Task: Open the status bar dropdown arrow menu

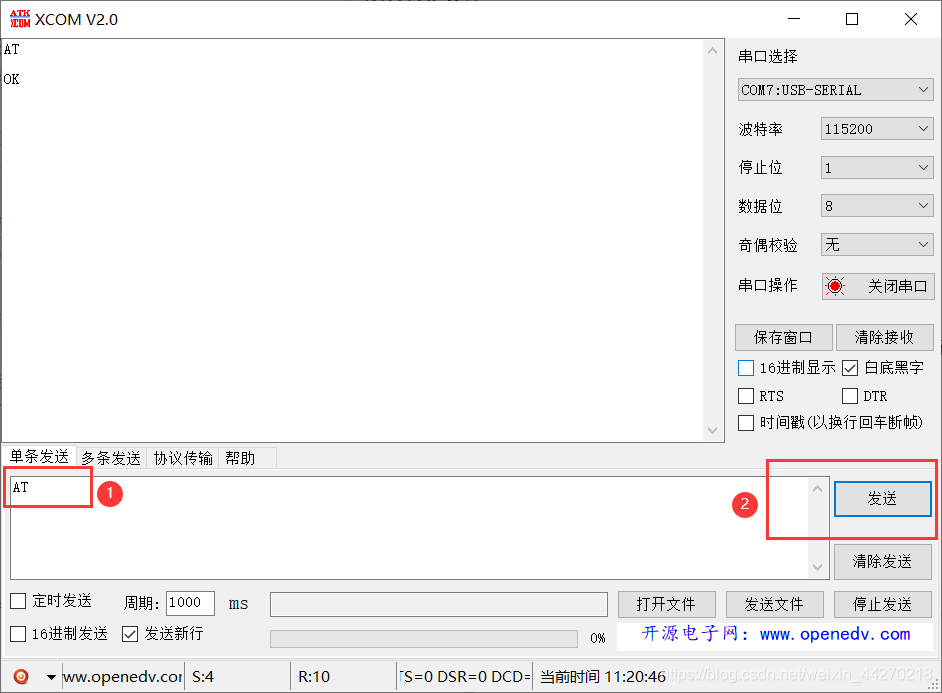Action: pyautogui.click(x=51, y=677)
